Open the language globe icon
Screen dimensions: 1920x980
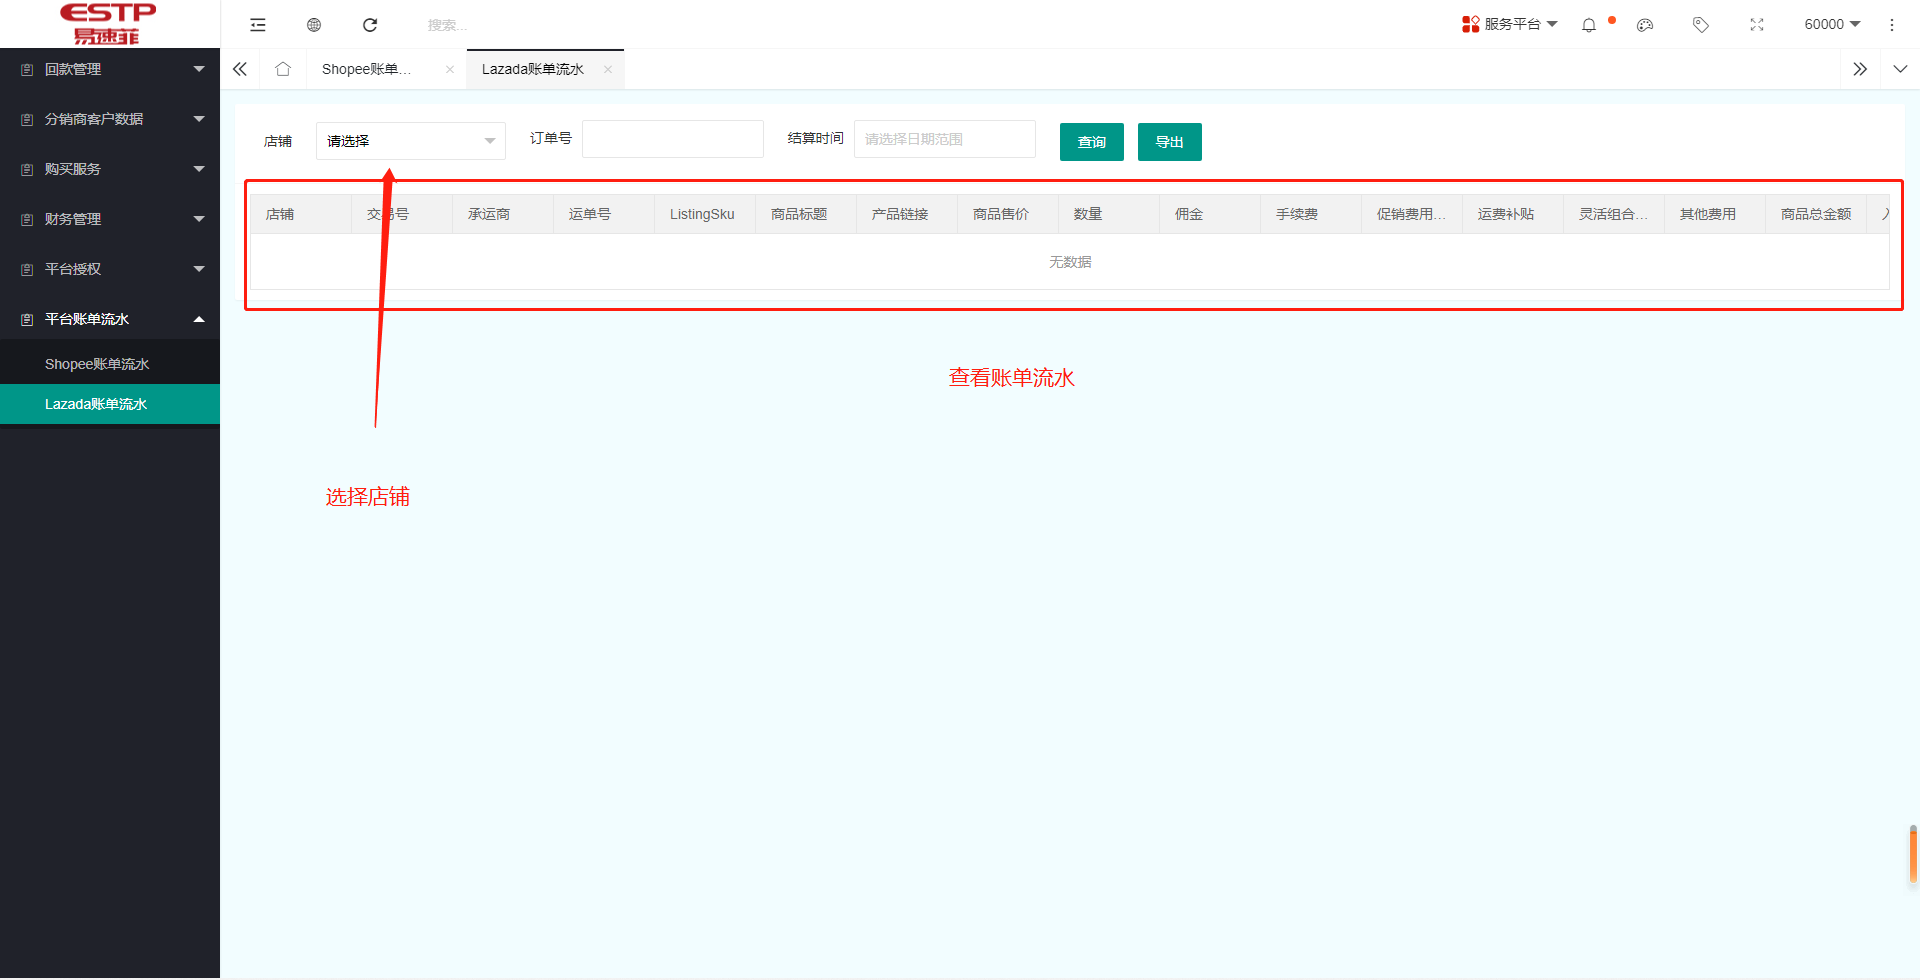pos(314,24)
